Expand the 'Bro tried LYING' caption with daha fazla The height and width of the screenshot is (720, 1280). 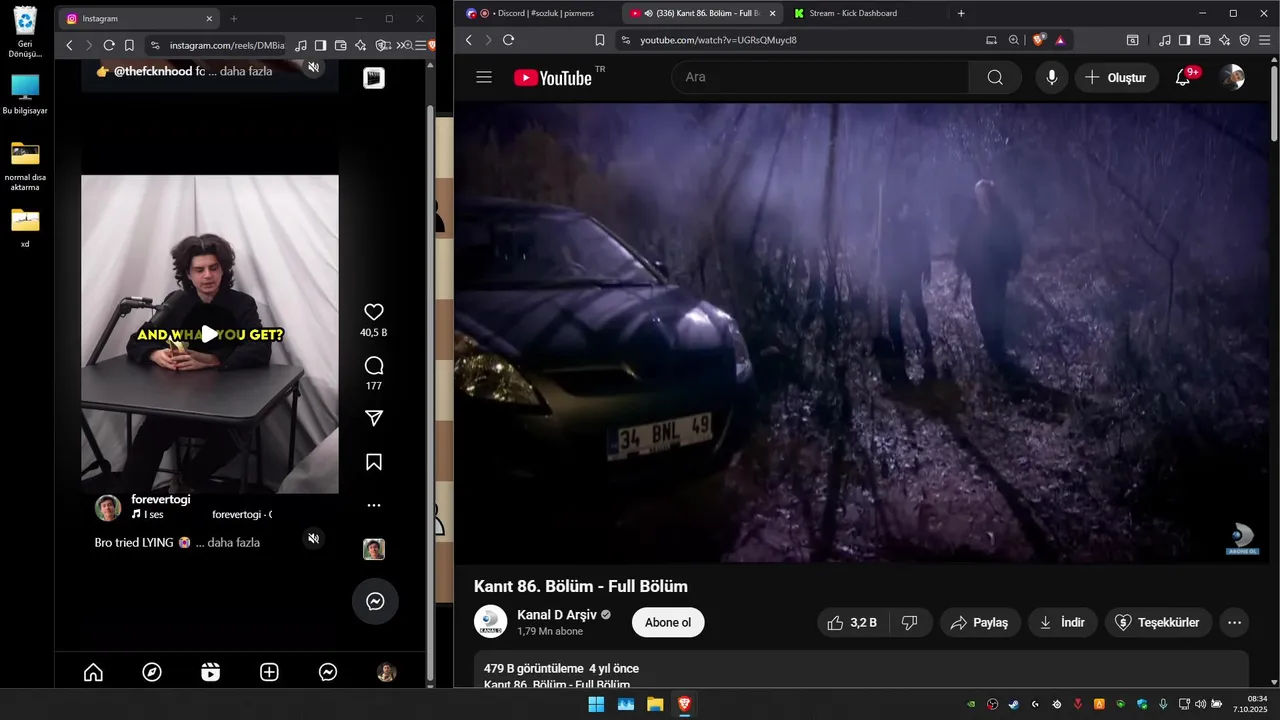[x=234, y=542]
